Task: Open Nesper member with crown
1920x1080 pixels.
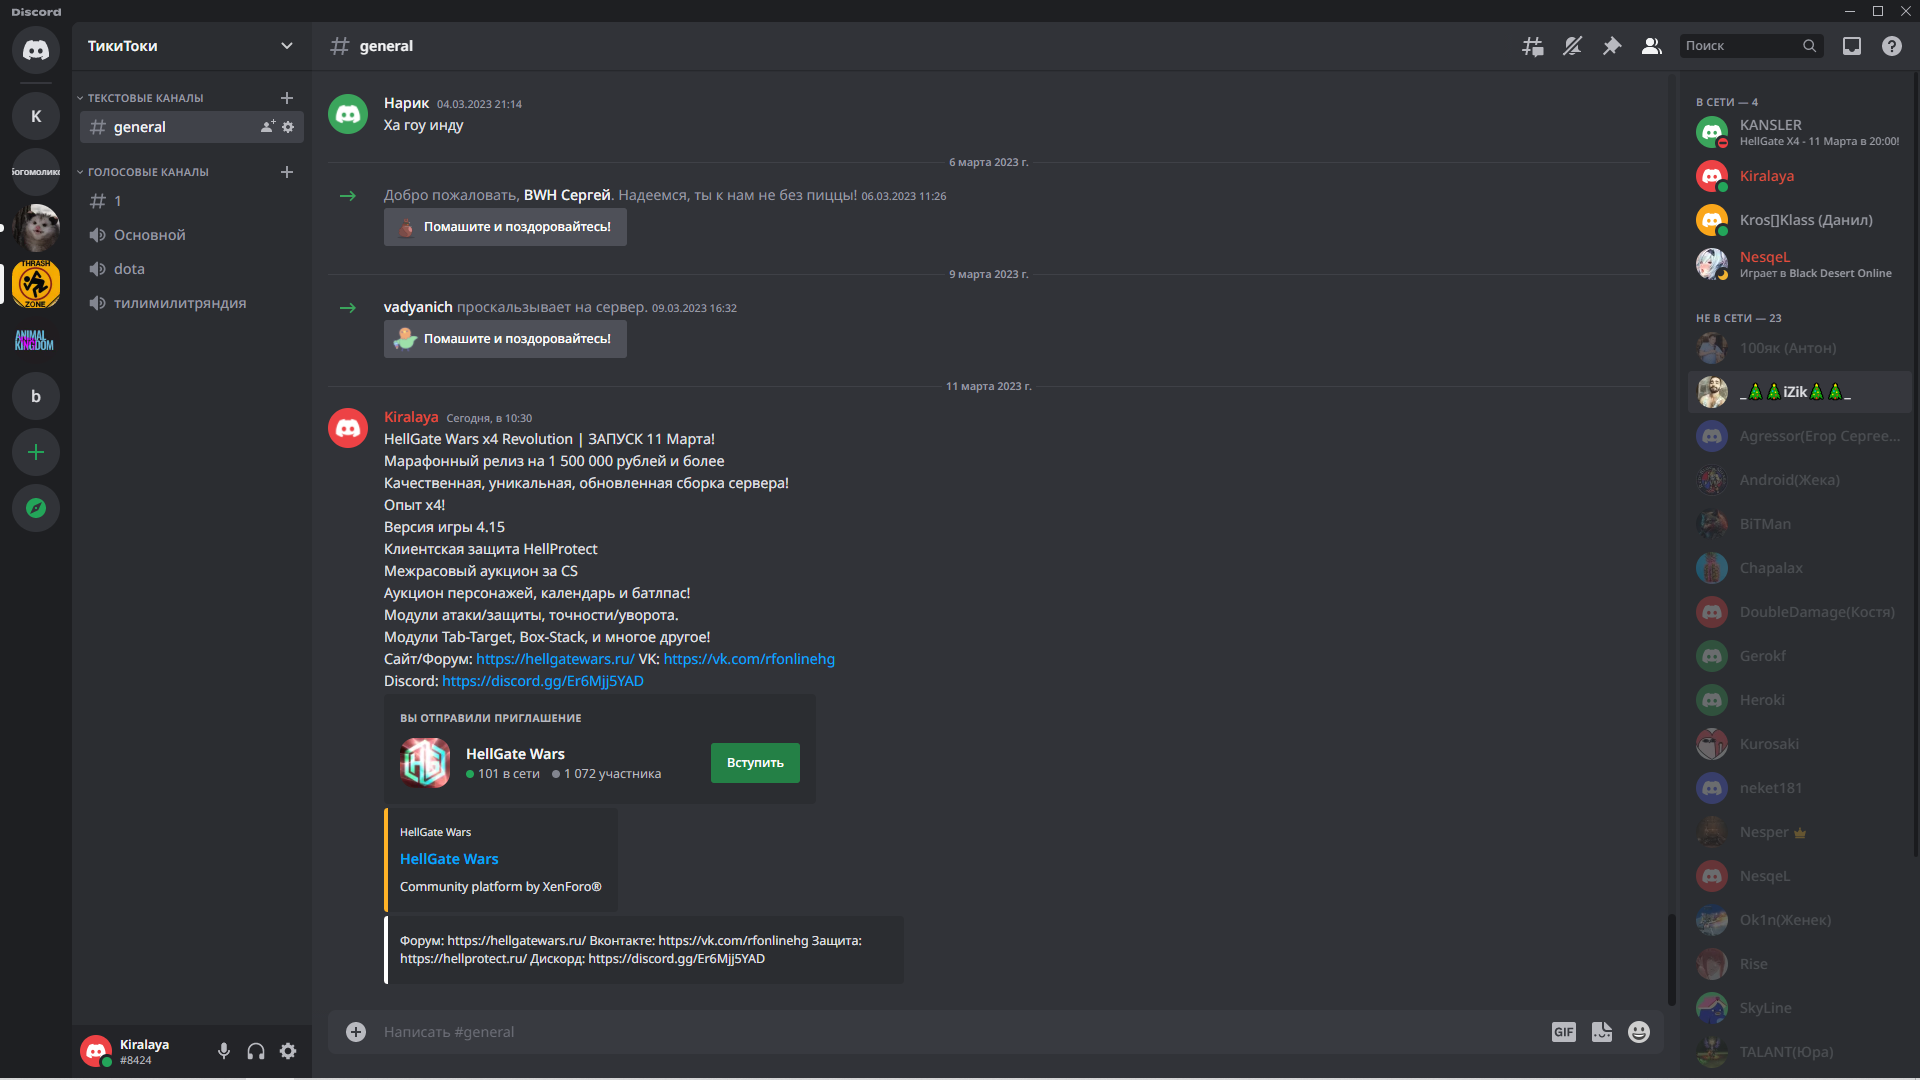Action: click(x=1800, y=832)
